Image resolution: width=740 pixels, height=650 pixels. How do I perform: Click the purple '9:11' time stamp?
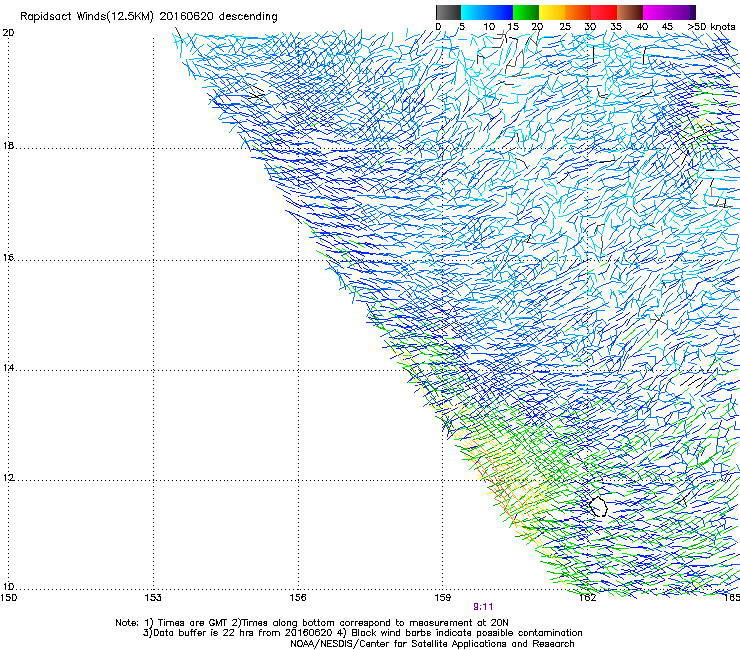[483, 607]
